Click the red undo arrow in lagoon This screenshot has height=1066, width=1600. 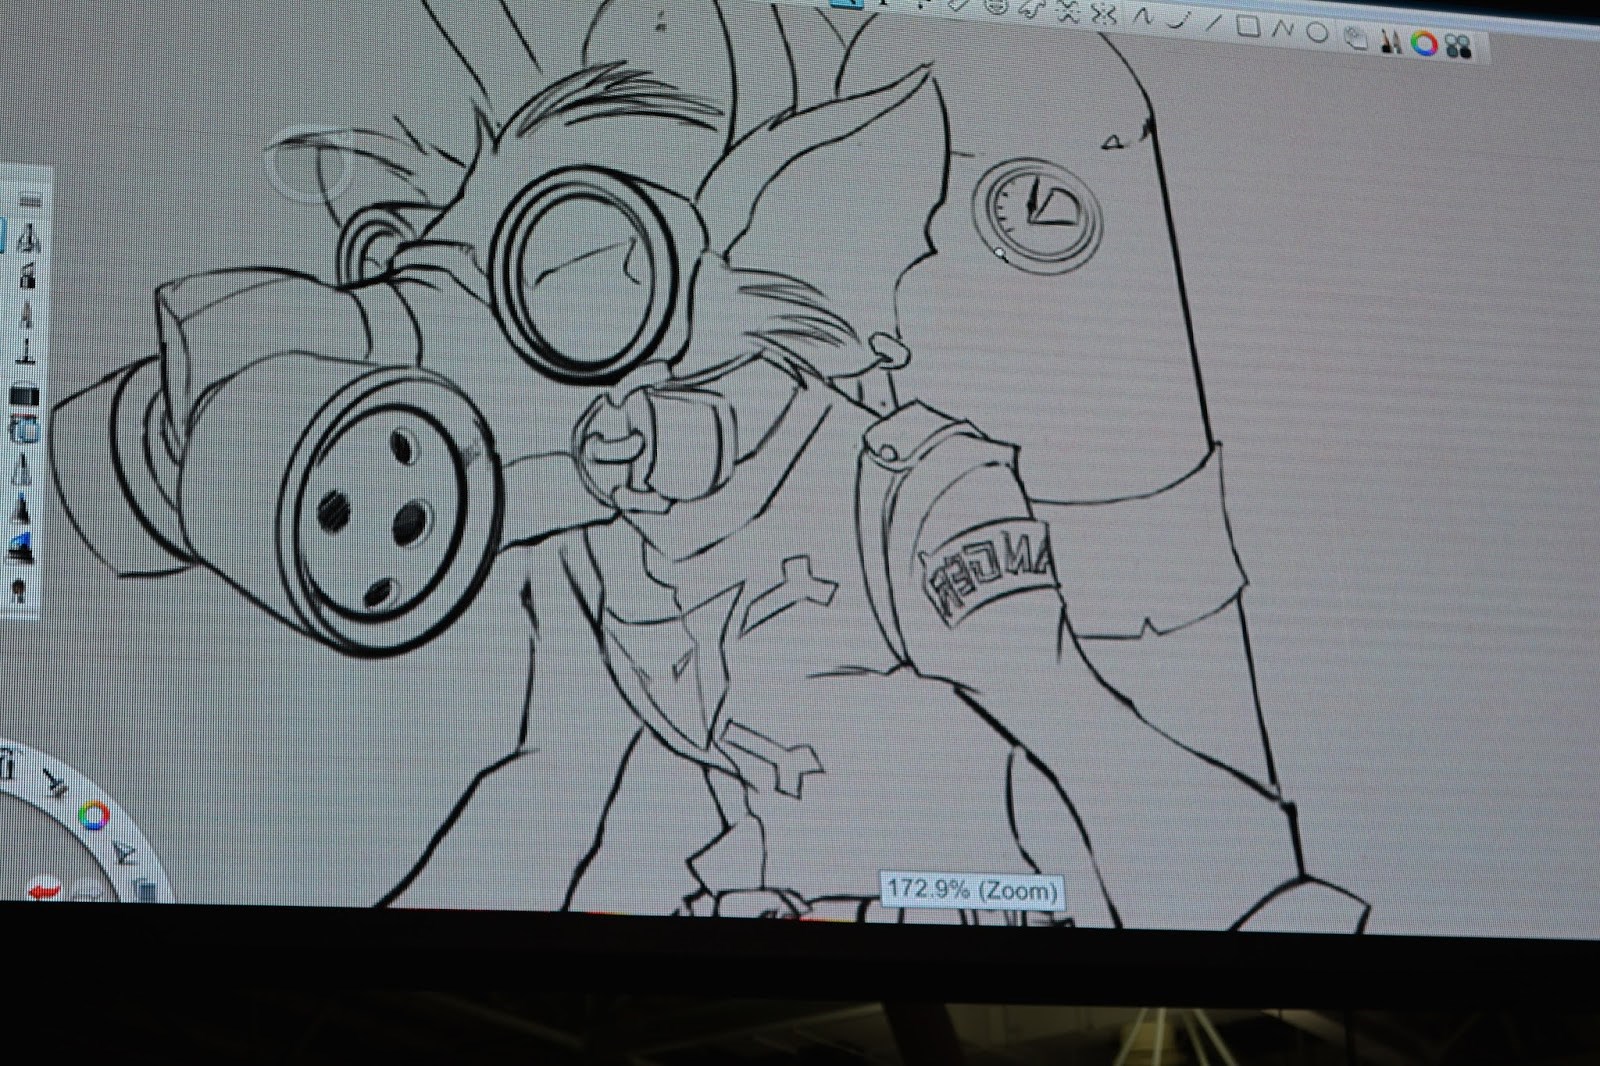coord(43,890)
